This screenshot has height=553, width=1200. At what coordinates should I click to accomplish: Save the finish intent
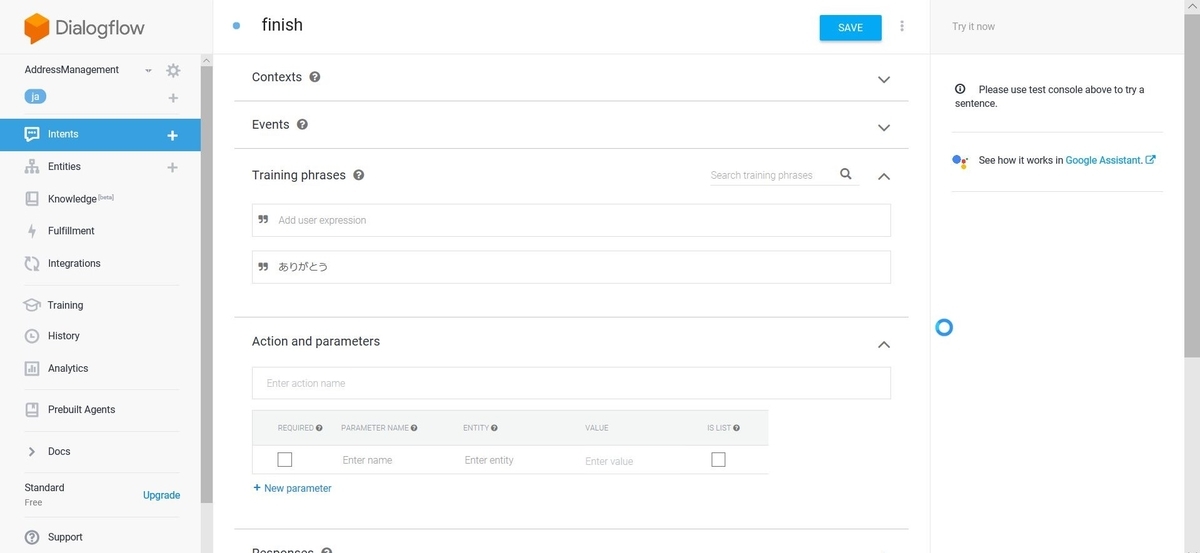click(x=850, y=28)
